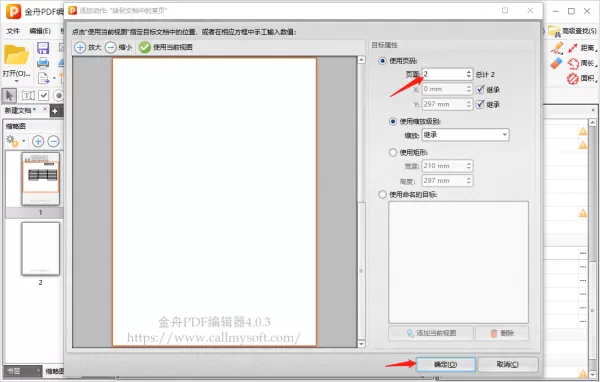Click the 宽度 width input field
This screenshot has width=600, height=382.
click(x=444, y=166)
